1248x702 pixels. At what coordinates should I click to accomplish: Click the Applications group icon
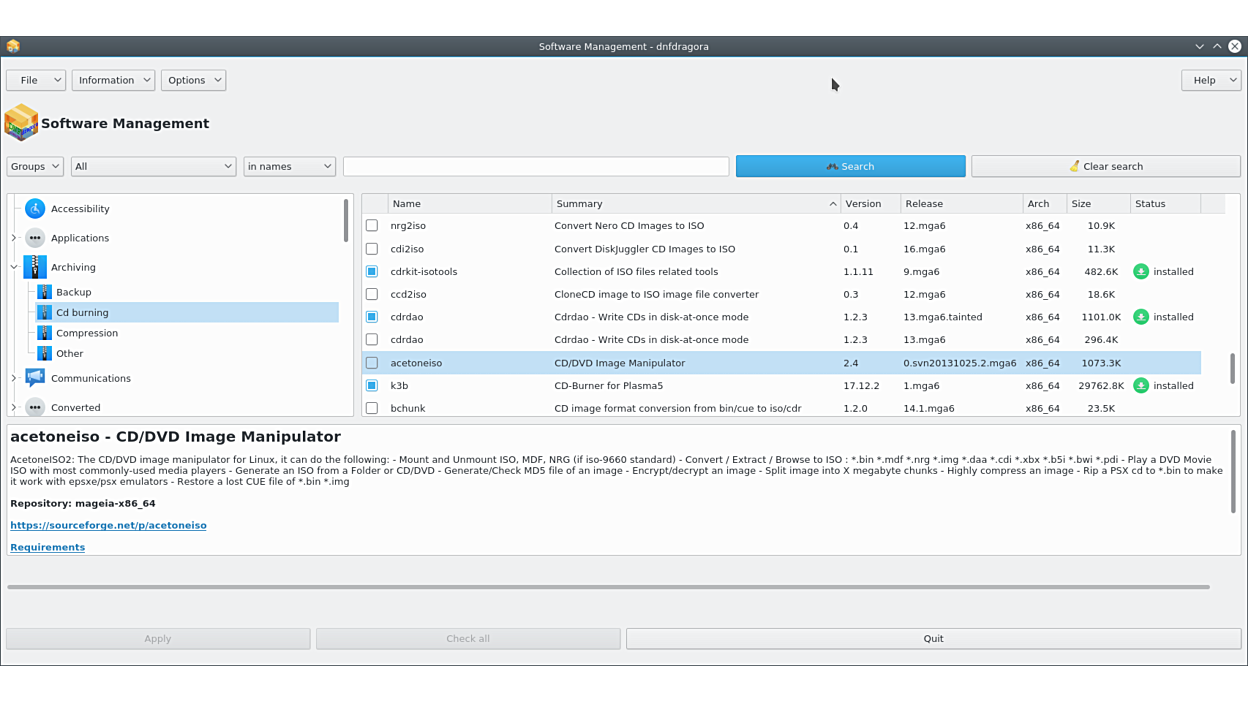pos(35,238)
